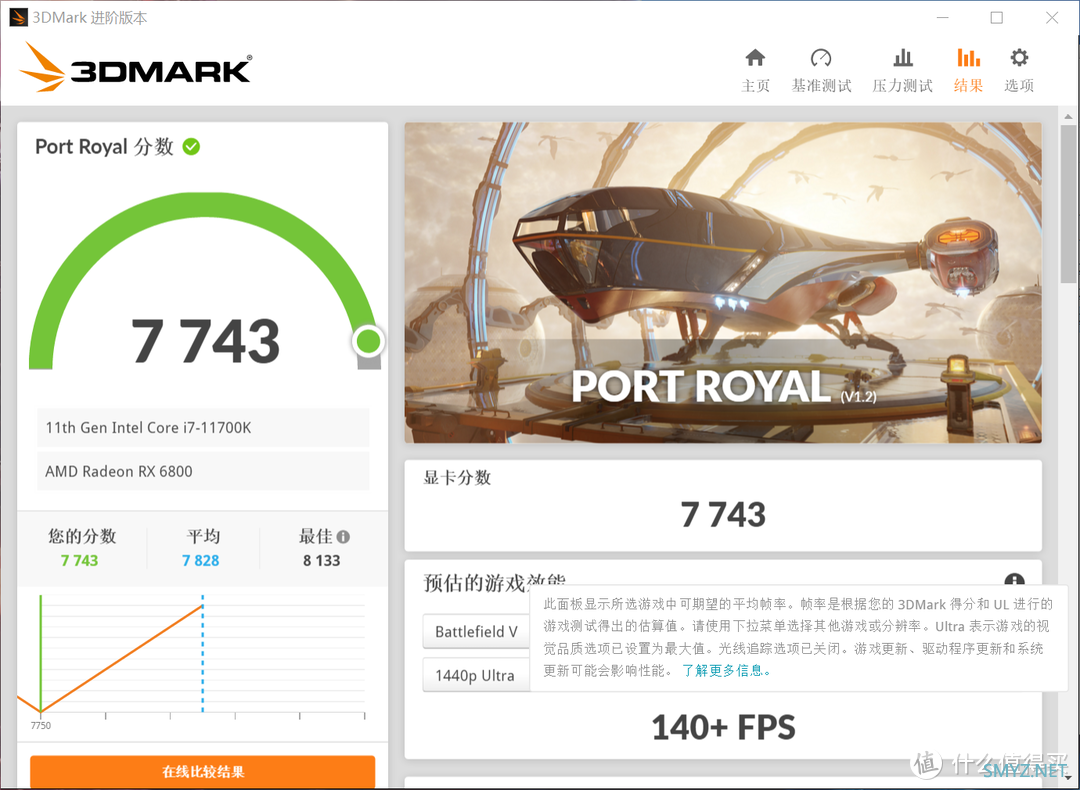The height and width of the screenshot is (790, 1080).
Task: Click the AMD Radeon RX 6800 field
Action: pyautogui.click(x=203, y=471)
